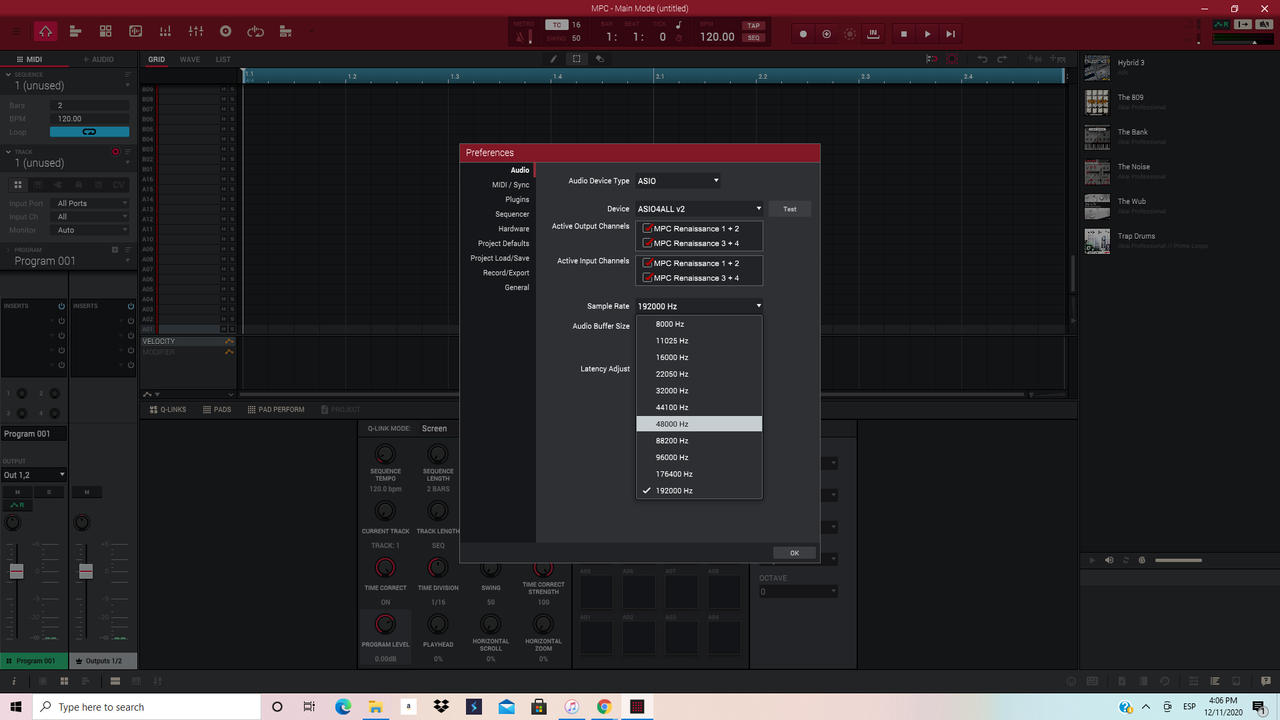Viewport: 1280px width, 720px height.
Task: Open Dropbox from the taskbar
Action: (441, 706)
